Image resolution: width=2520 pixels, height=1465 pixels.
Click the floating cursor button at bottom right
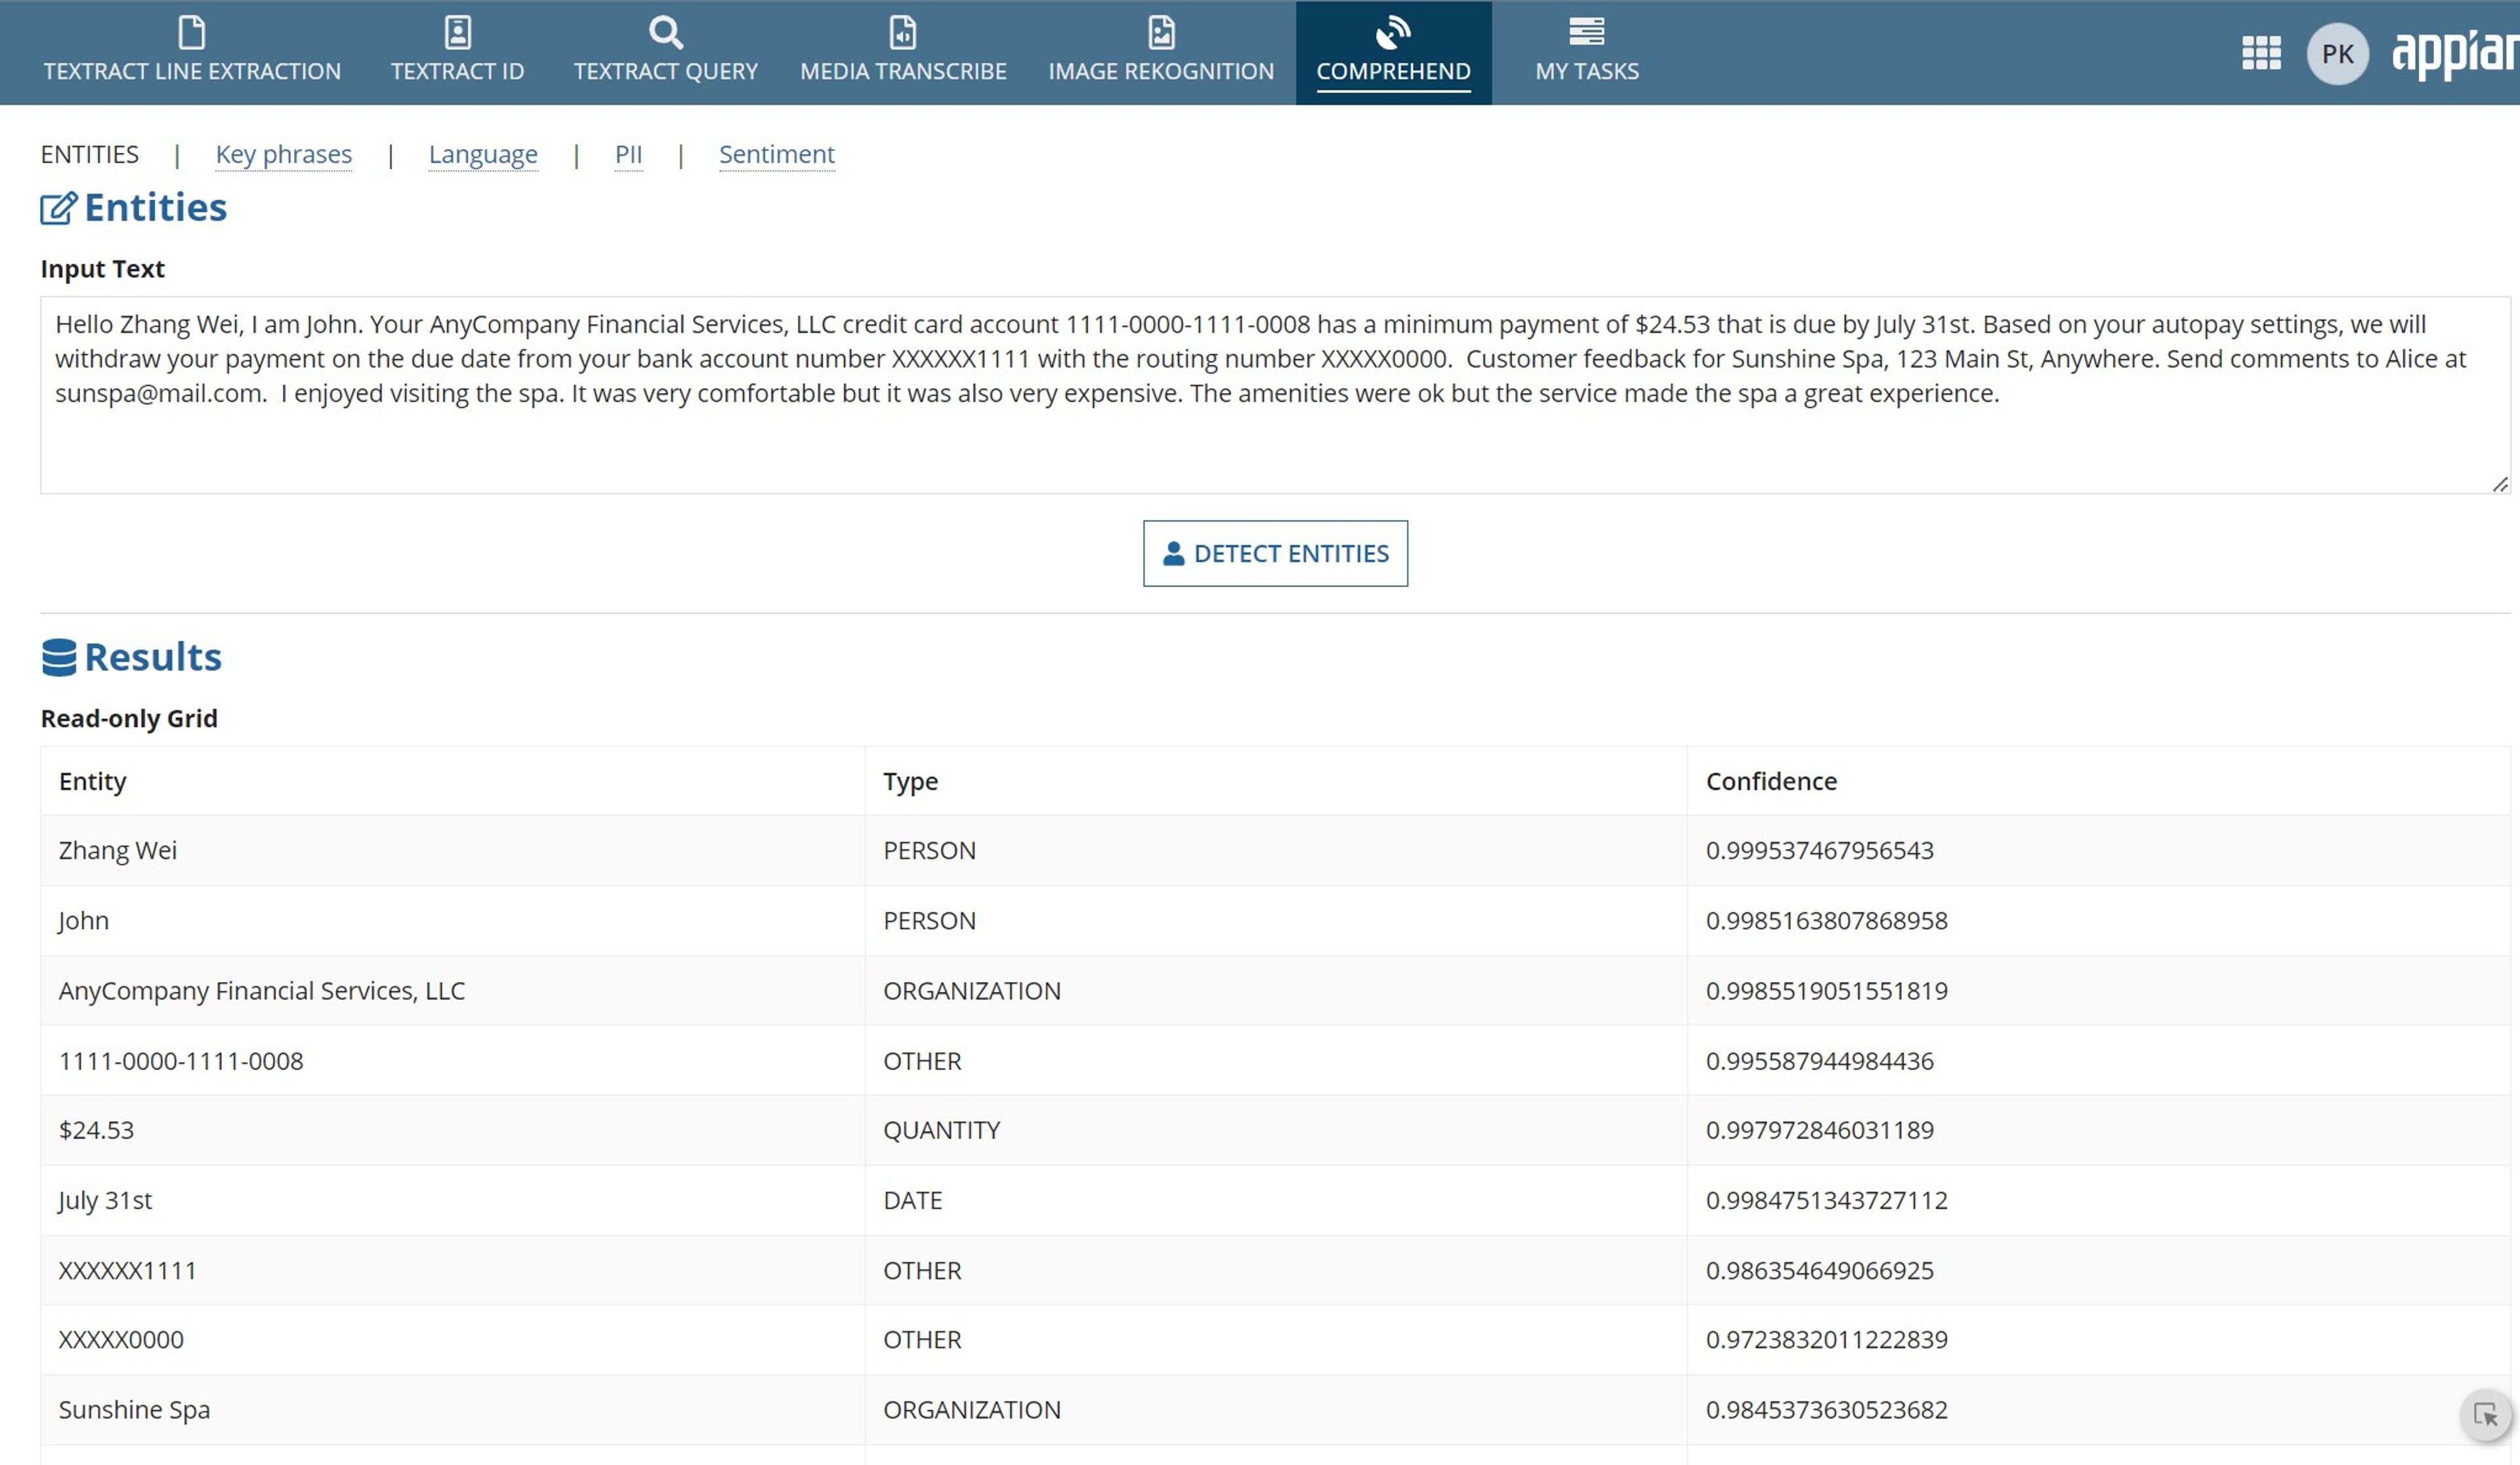coord(2485,1414)
